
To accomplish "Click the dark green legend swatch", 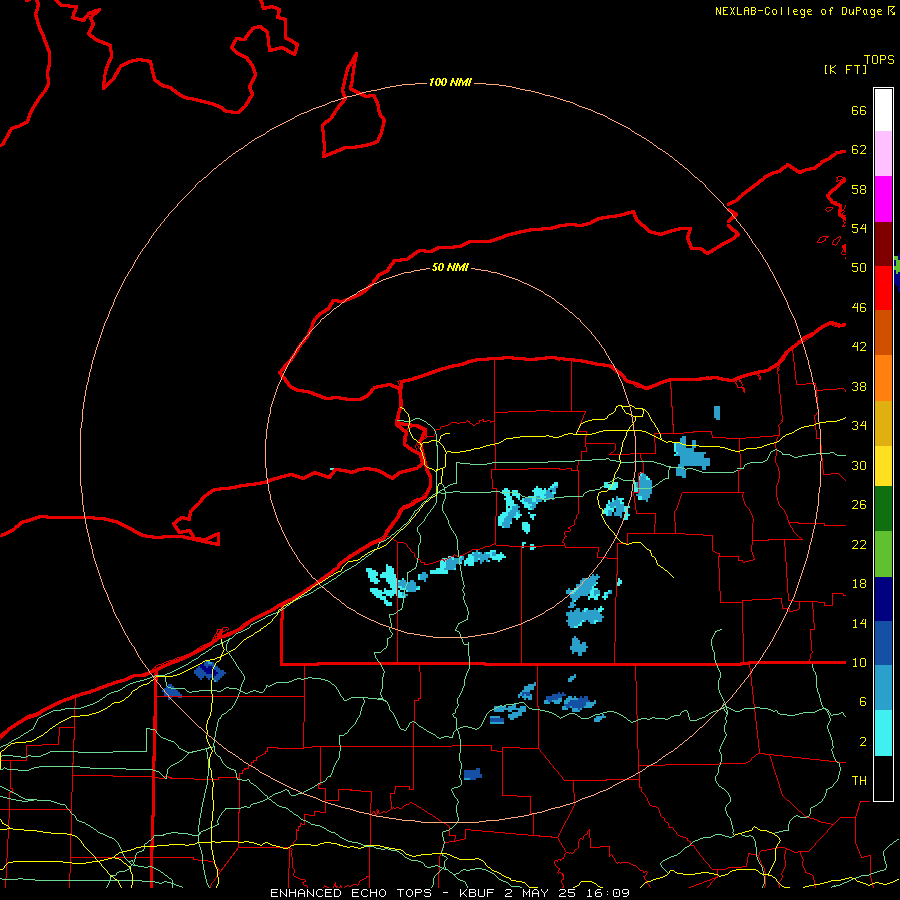I will (883, 509).
